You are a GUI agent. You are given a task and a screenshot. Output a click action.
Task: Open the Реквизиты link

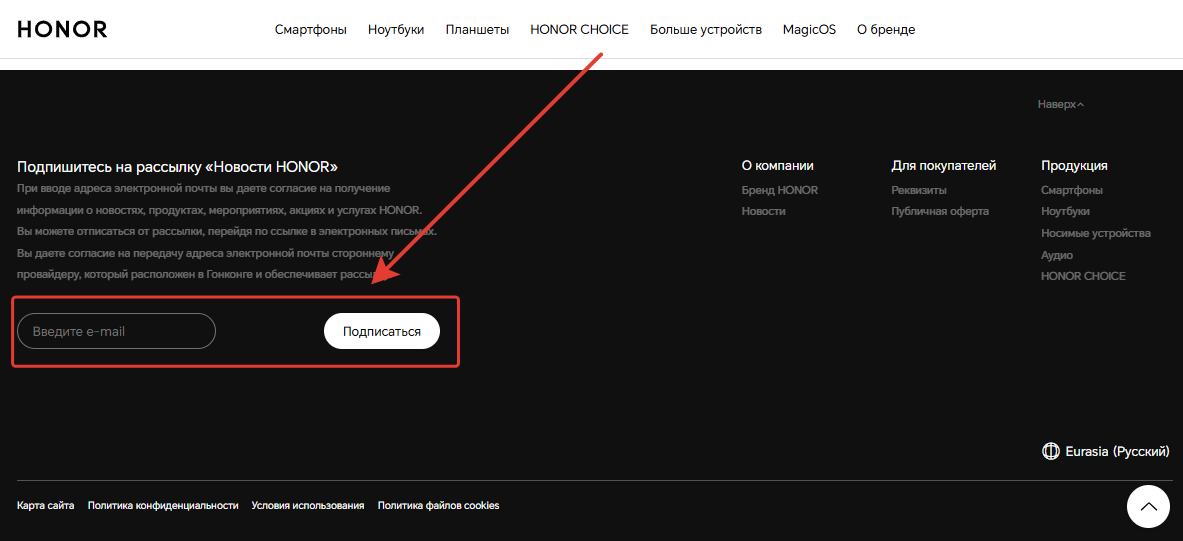(x=919, y=190)
